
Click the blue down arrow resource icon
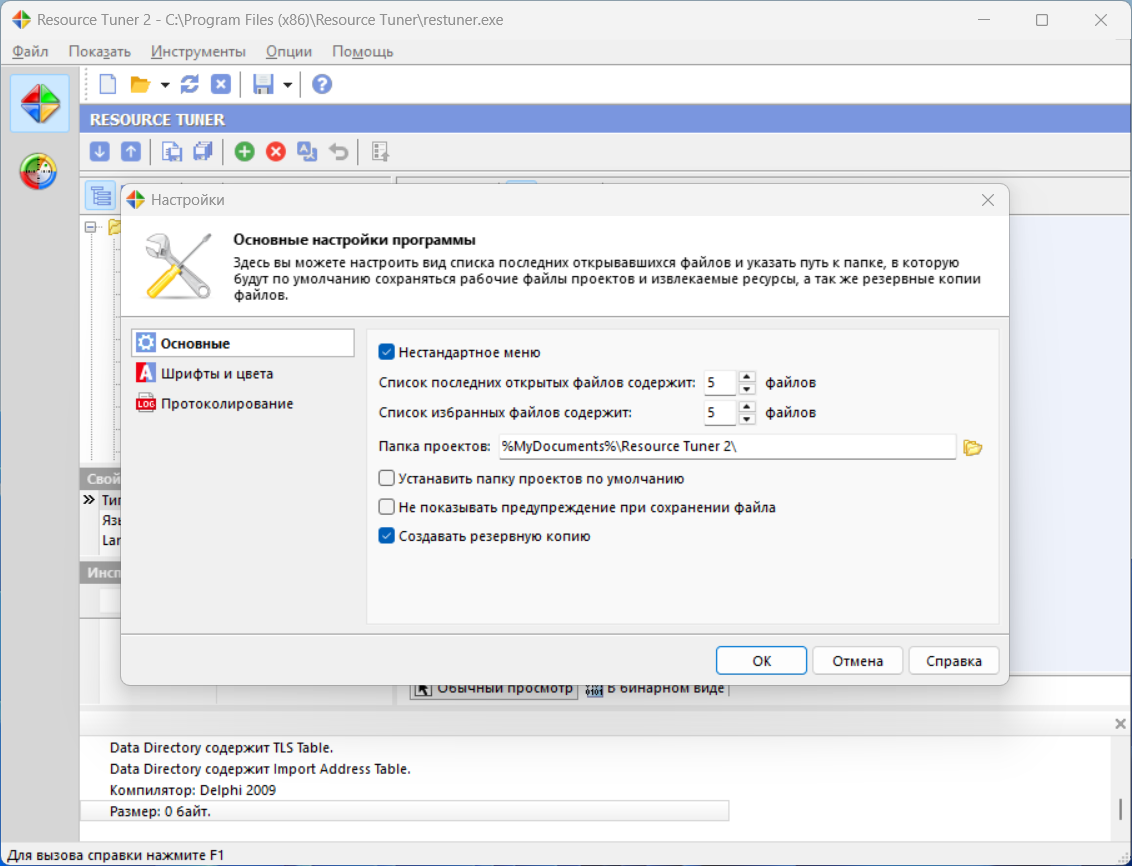click(x=100, y=152)
